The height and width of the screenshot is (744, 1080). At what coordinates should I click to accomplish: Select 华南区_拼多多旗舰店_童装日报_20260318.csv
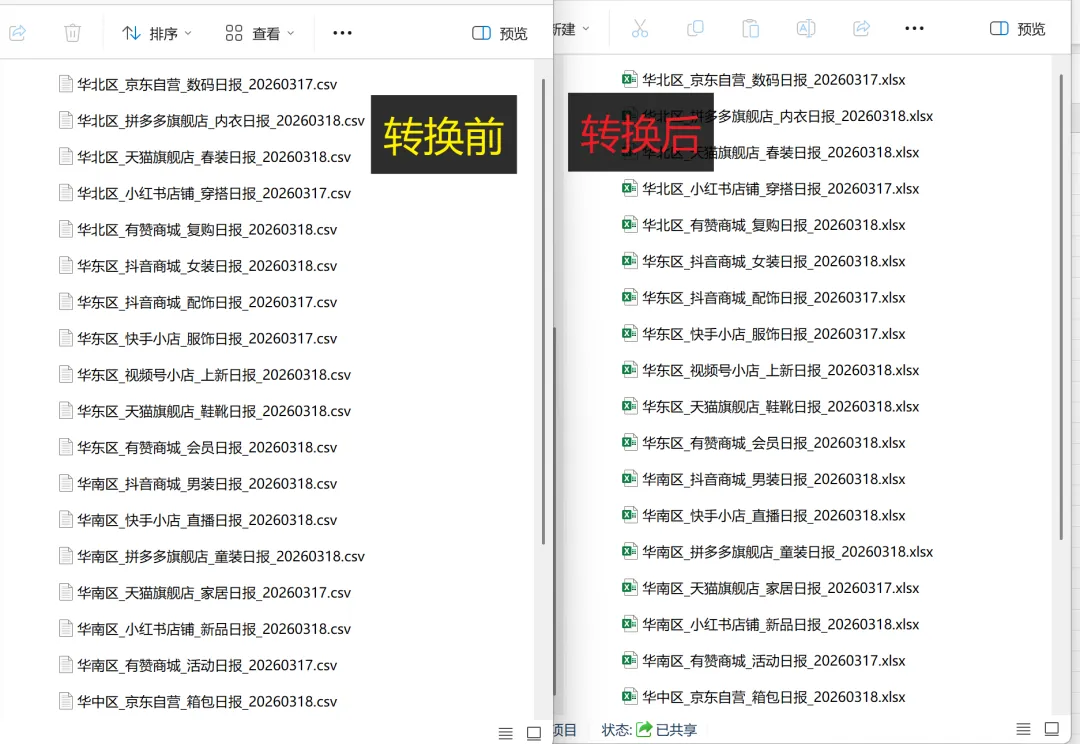[x=212, y=557]
